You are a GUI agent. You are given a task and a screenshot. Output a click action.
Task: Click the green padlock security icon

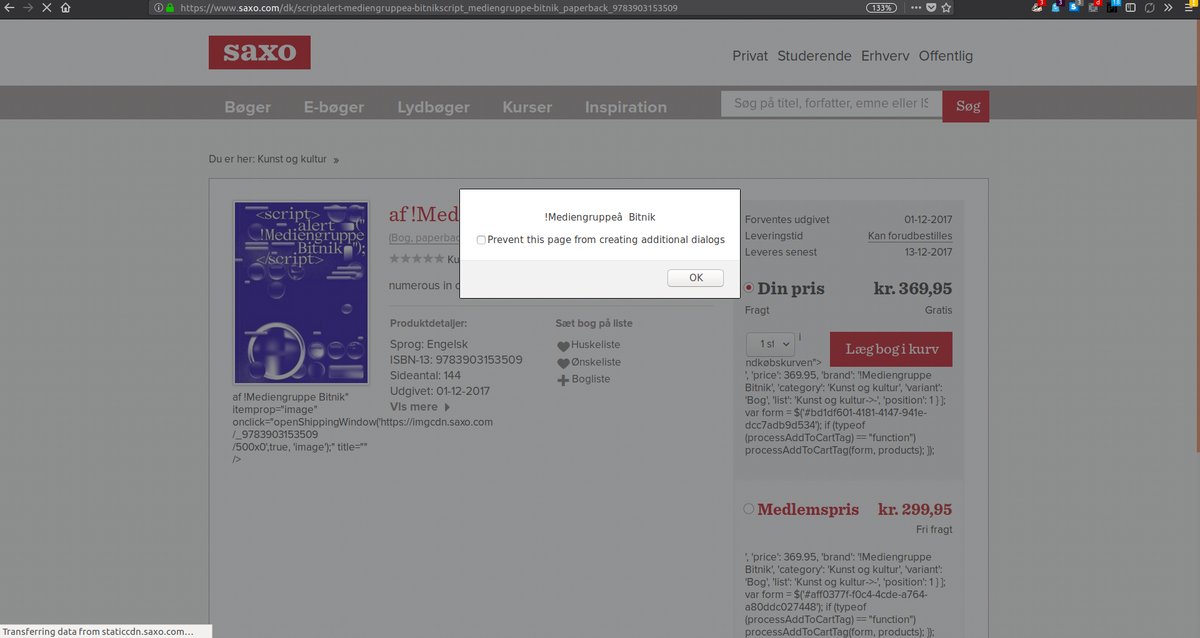tap(170, 7)
